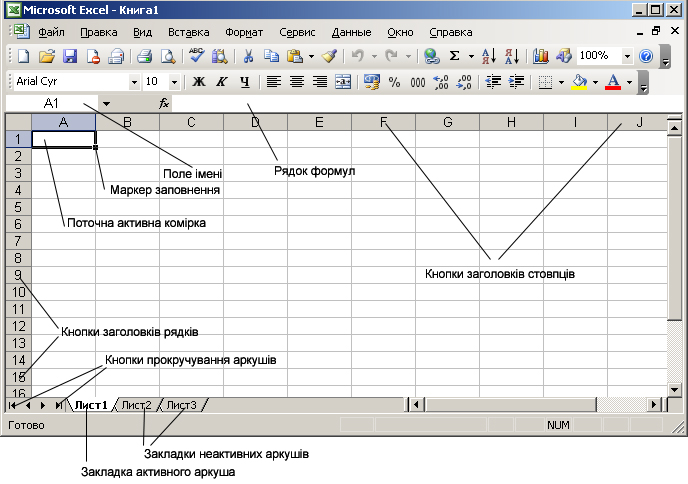Expand the Arial Cyr font dropdown
The height and width of the screenshot is (484, 688).
pos(134,82)
